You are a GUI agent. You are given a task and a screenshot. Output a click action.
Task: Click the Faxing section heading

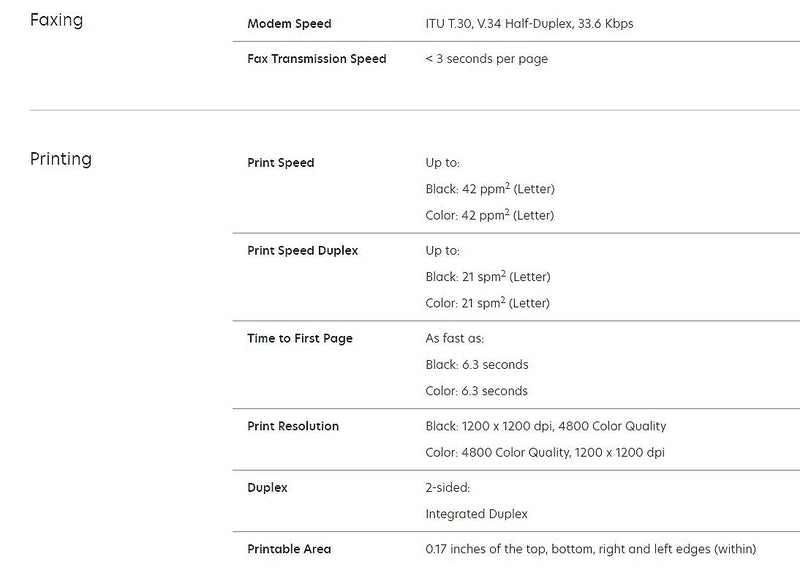56,19
